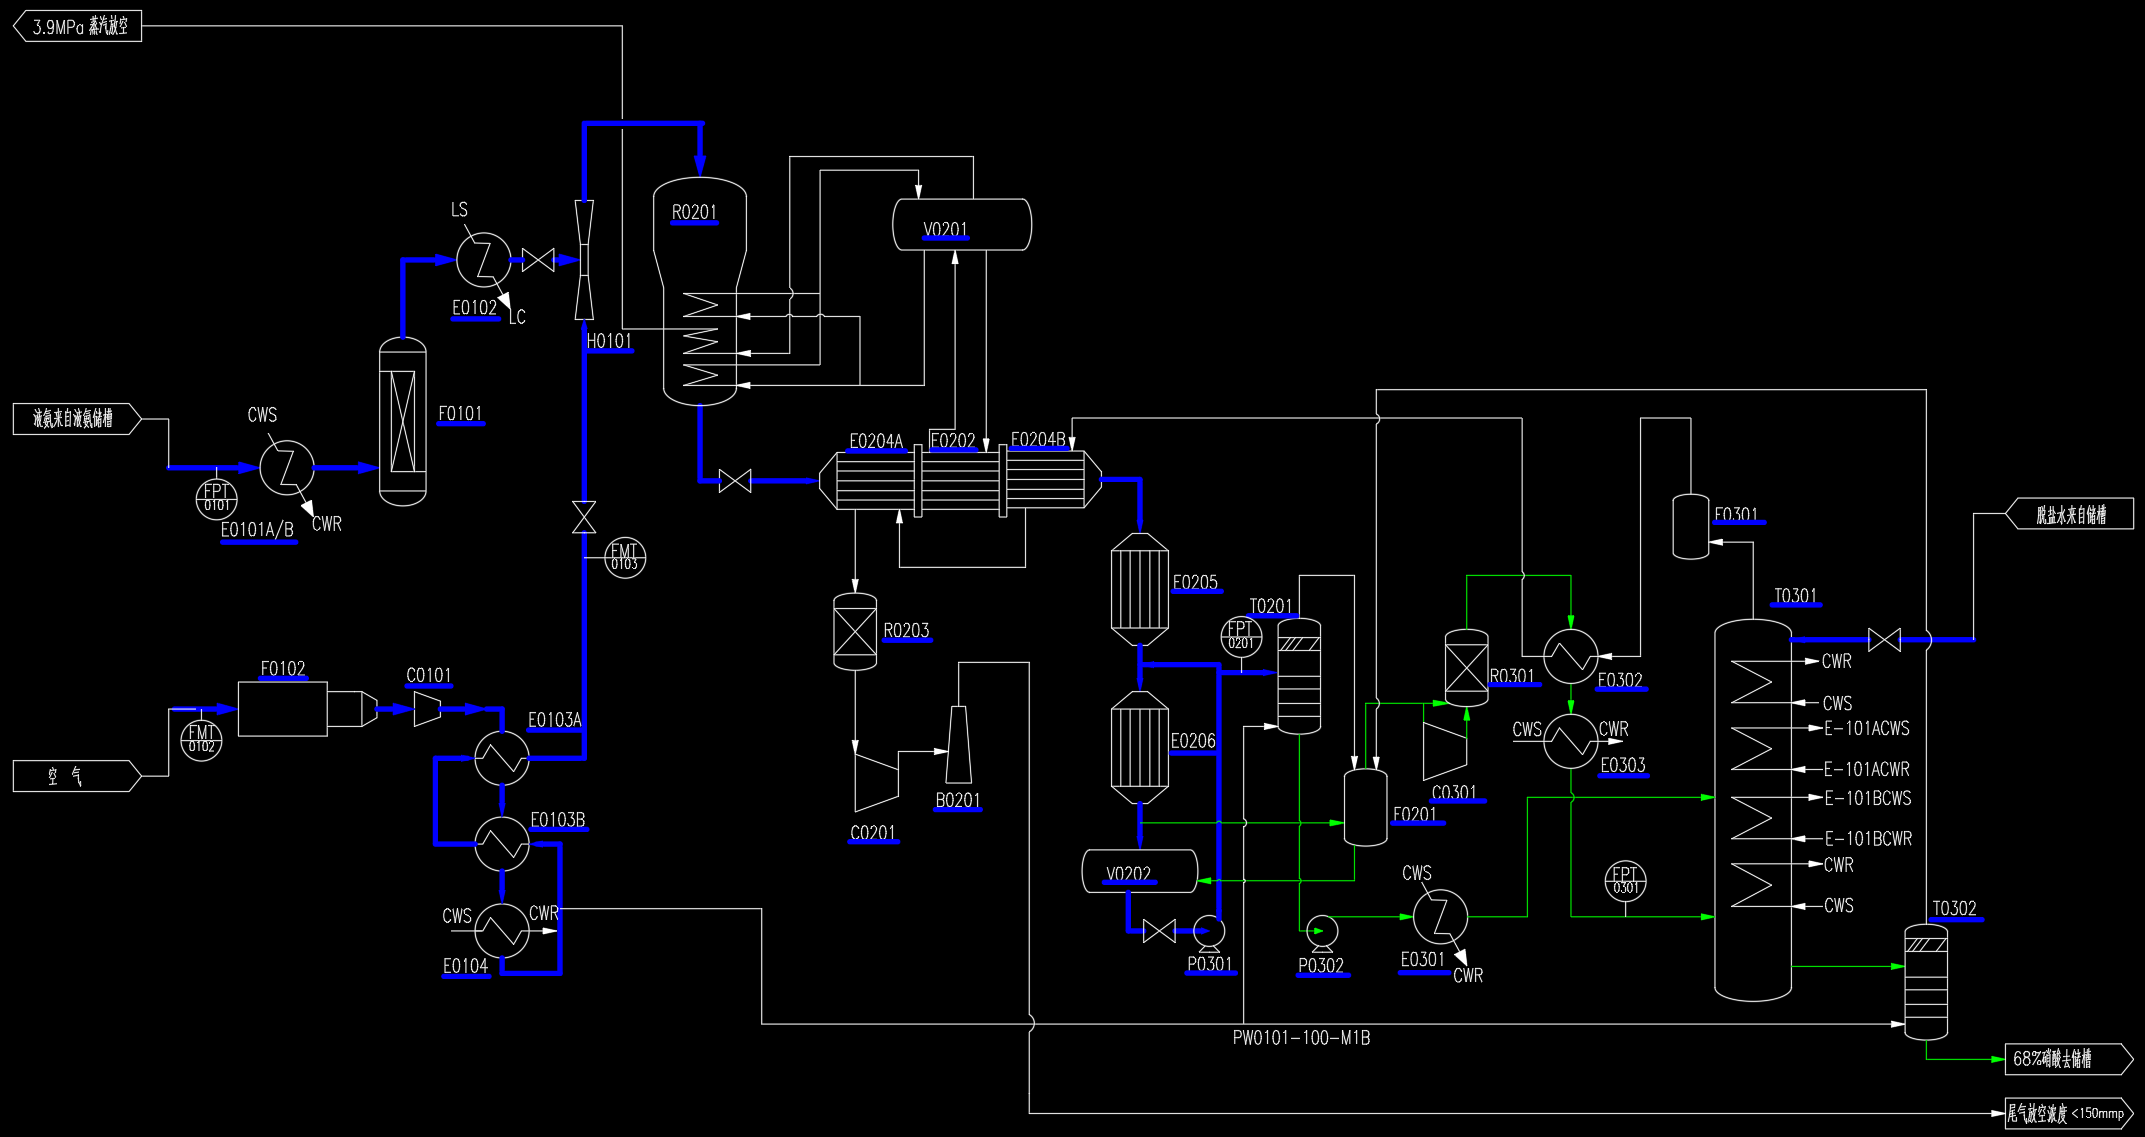Select the P0301 pump symbol
Screen dimensions: 2145x1137
[1209, 931]
